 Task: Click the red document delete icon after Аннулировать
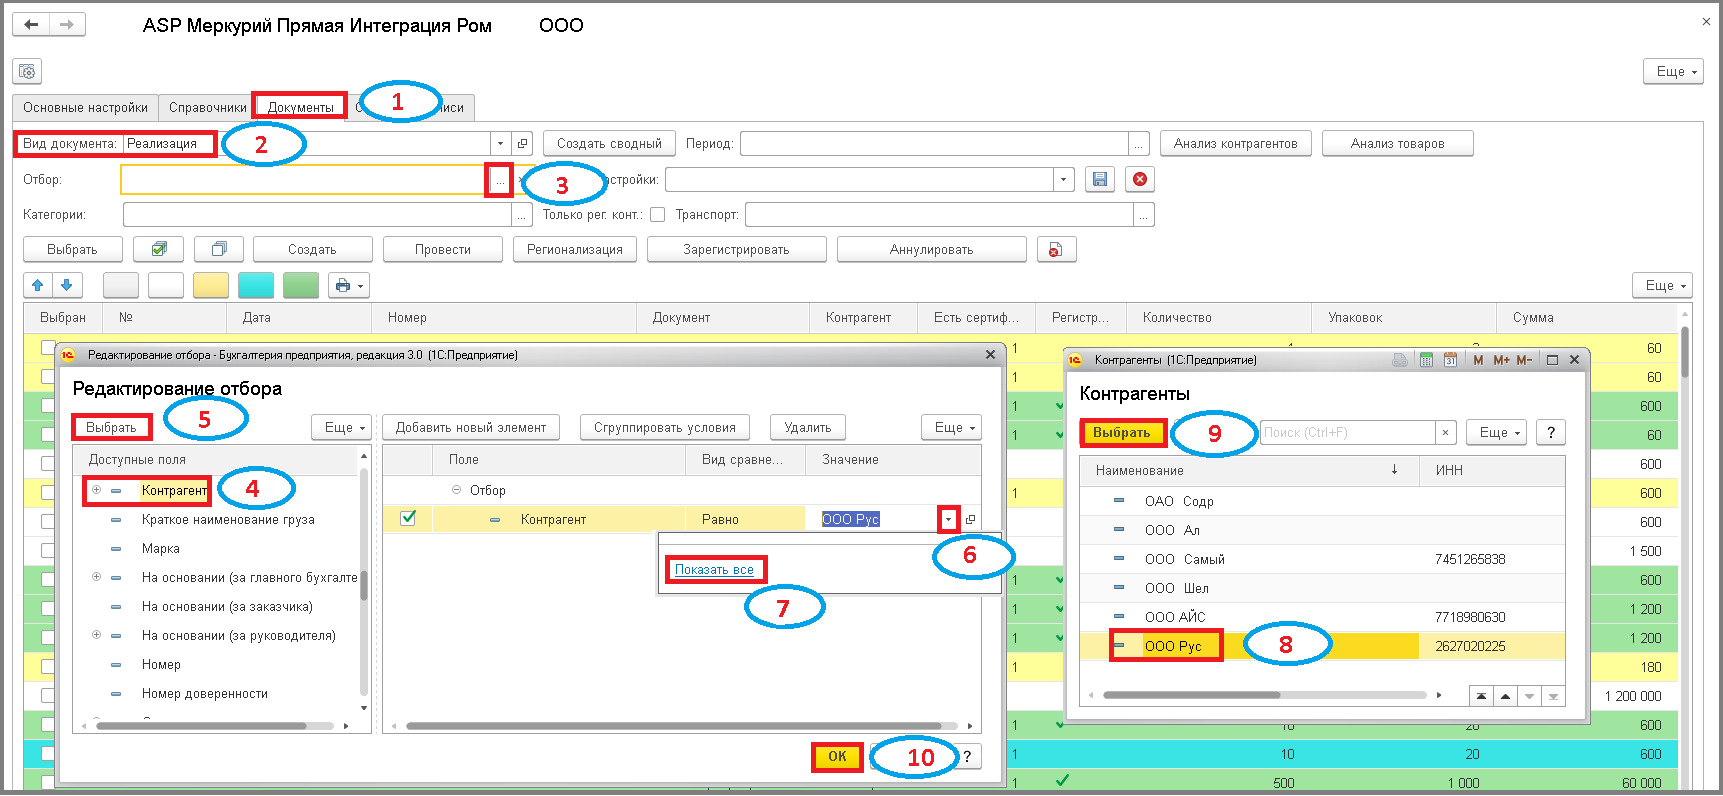coord(1056,250)
